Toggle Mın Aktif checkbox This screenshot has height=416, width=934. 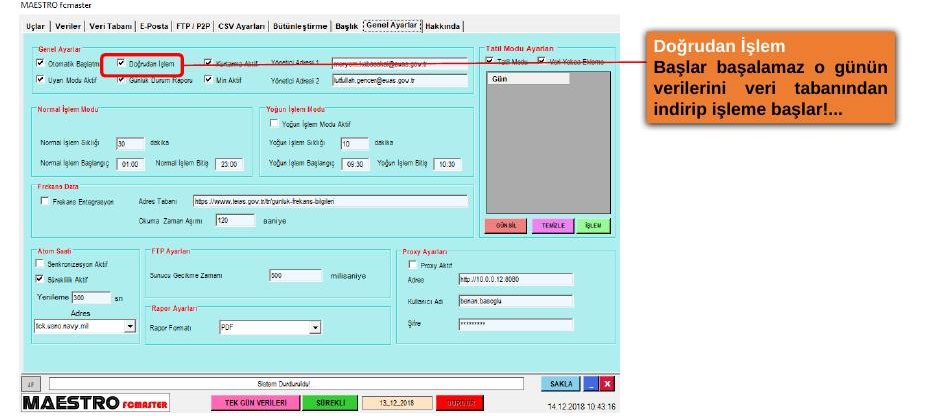(208, 79)
